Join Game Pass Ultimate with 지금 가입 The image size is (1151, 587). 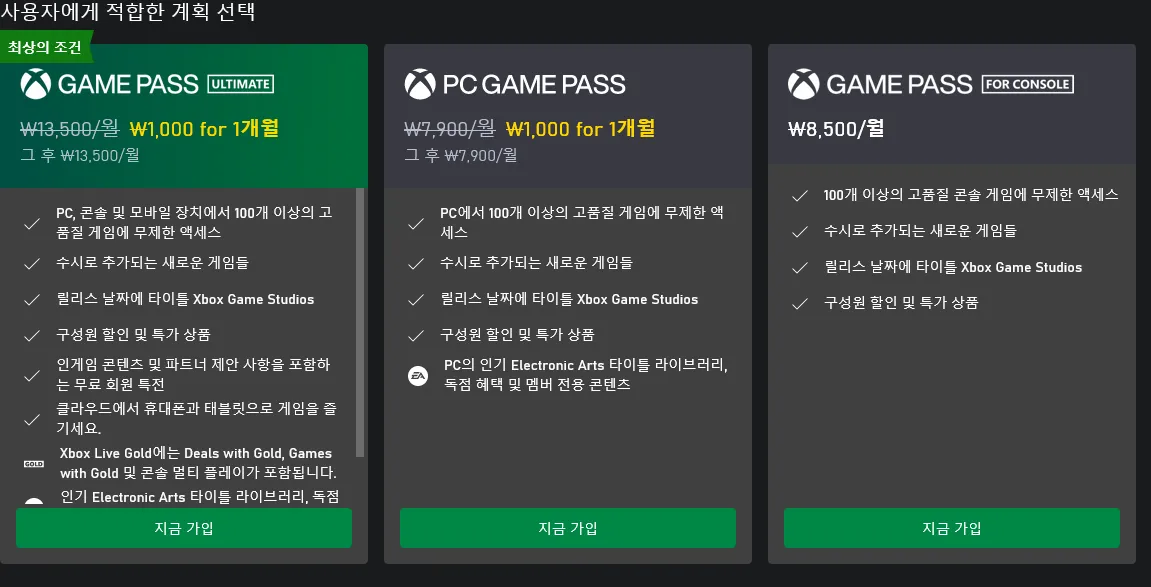(x=184, y=528)
